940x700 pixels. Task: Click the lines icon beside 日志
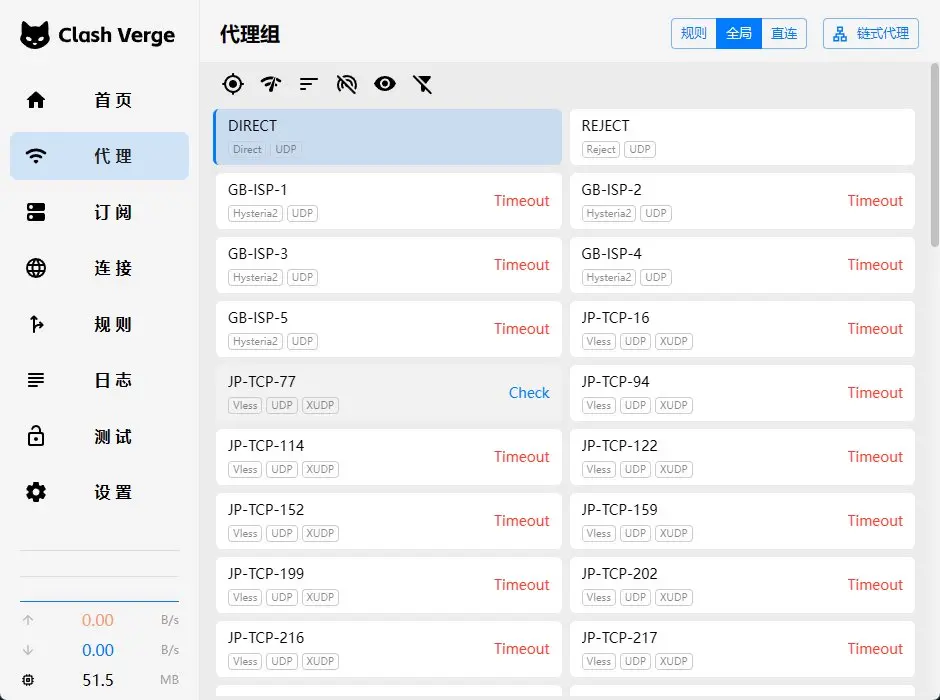[36, 380]
